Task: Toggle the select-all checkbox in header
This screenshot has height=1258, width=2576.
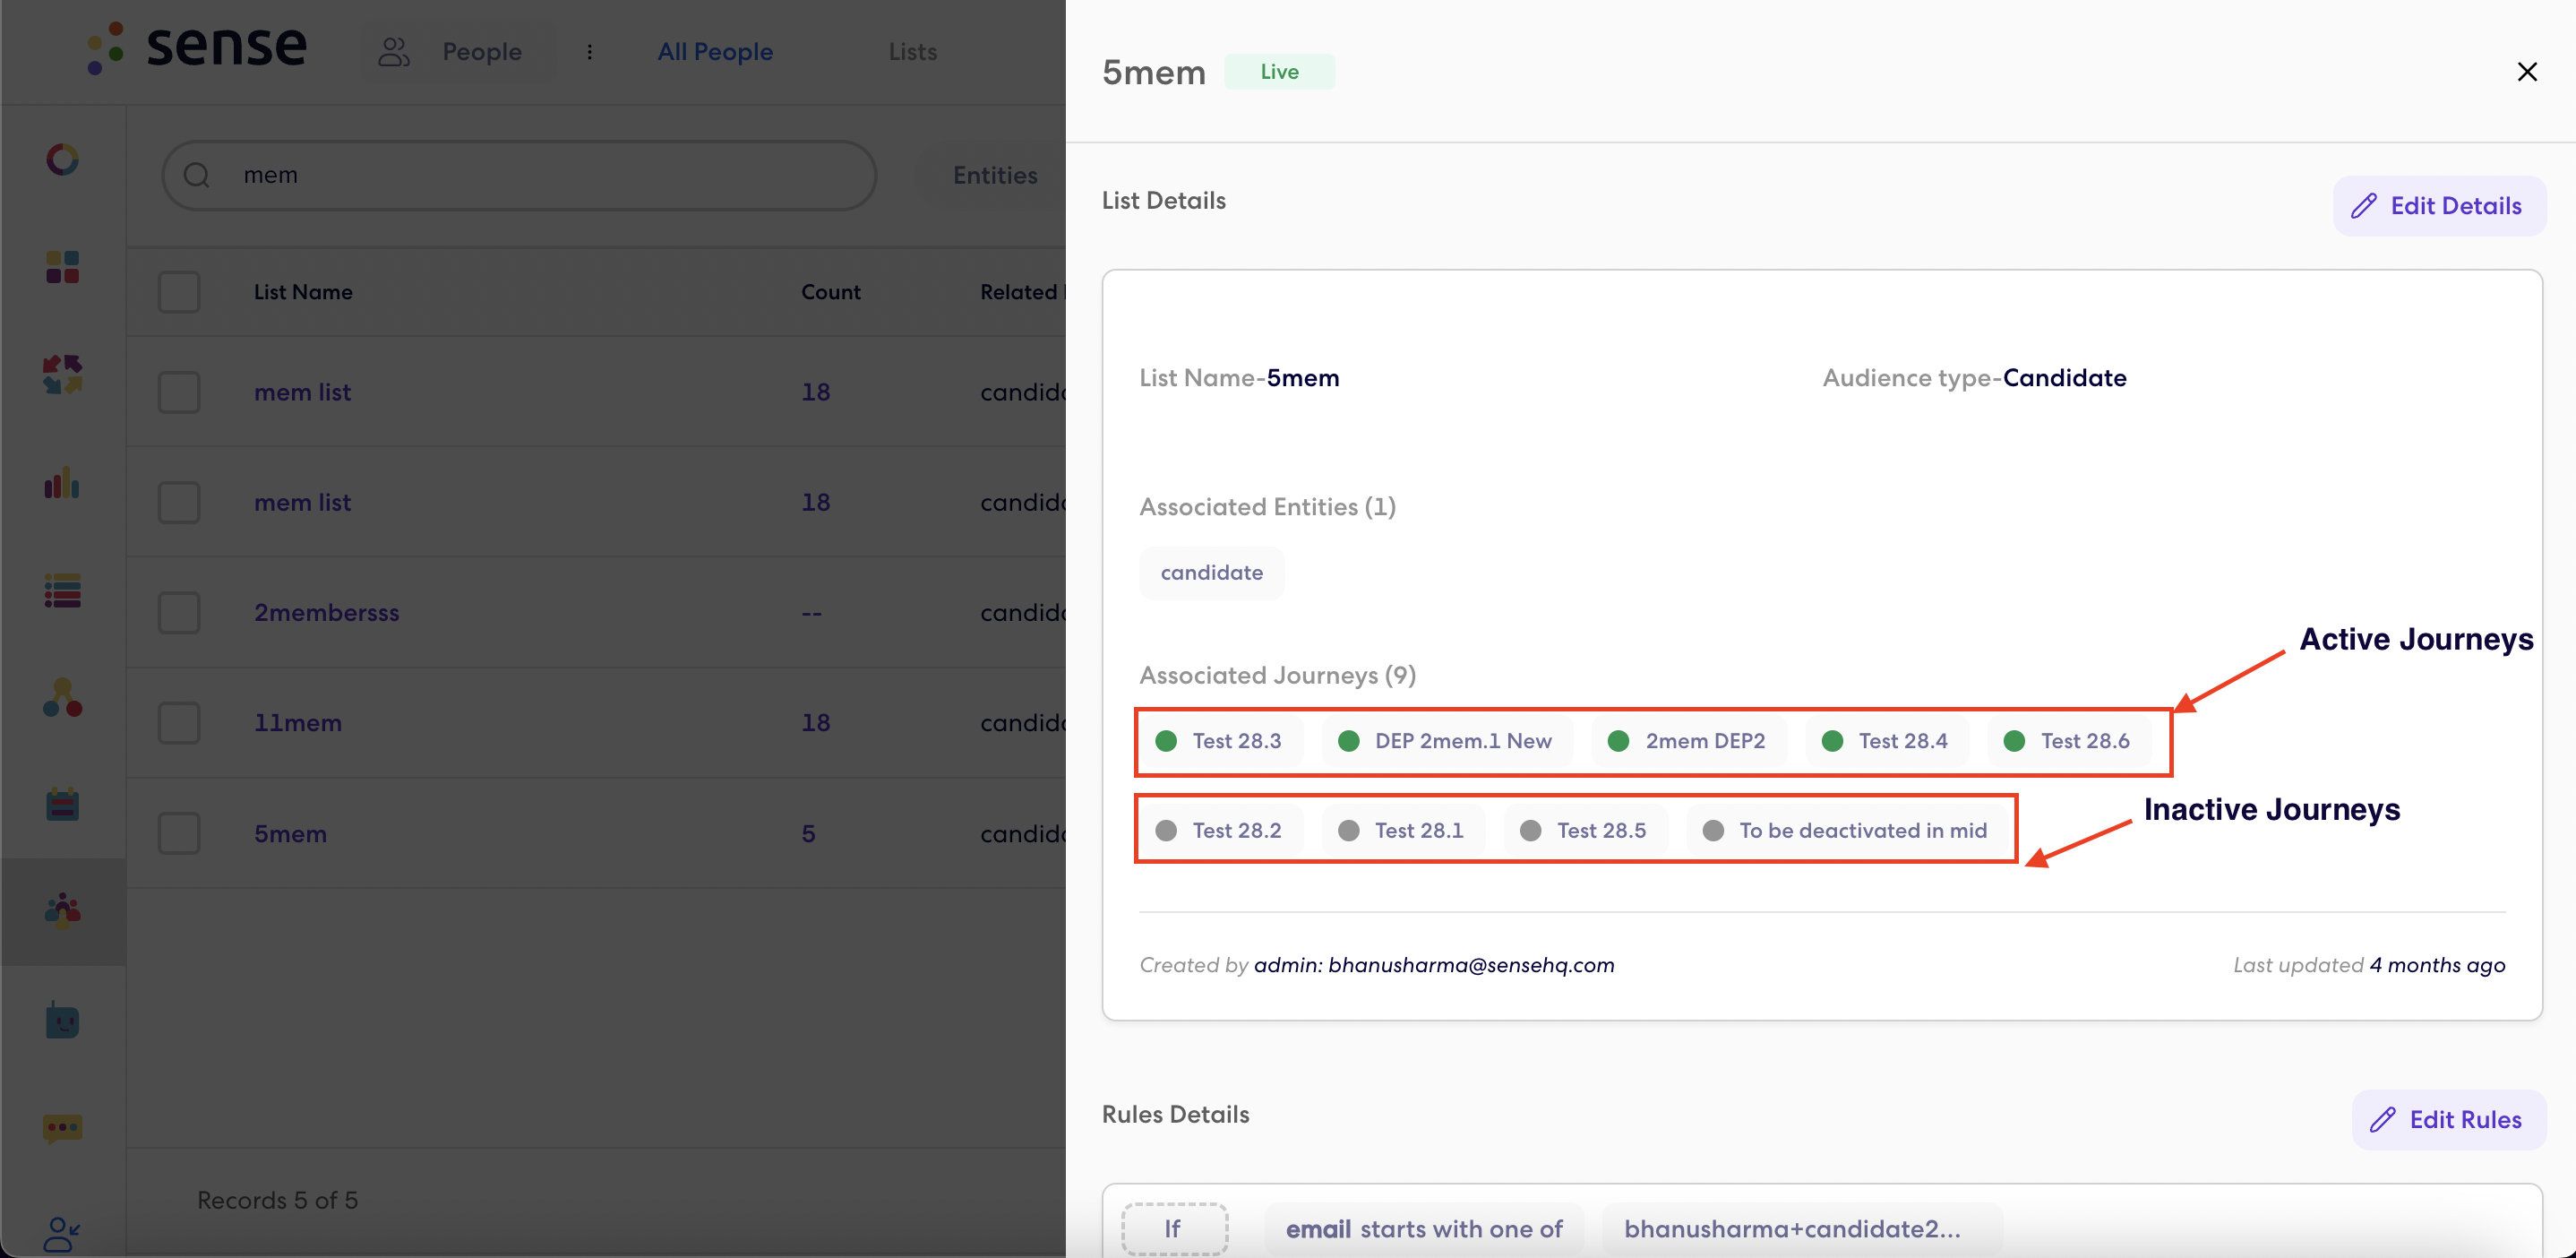Action: [179, 292]
